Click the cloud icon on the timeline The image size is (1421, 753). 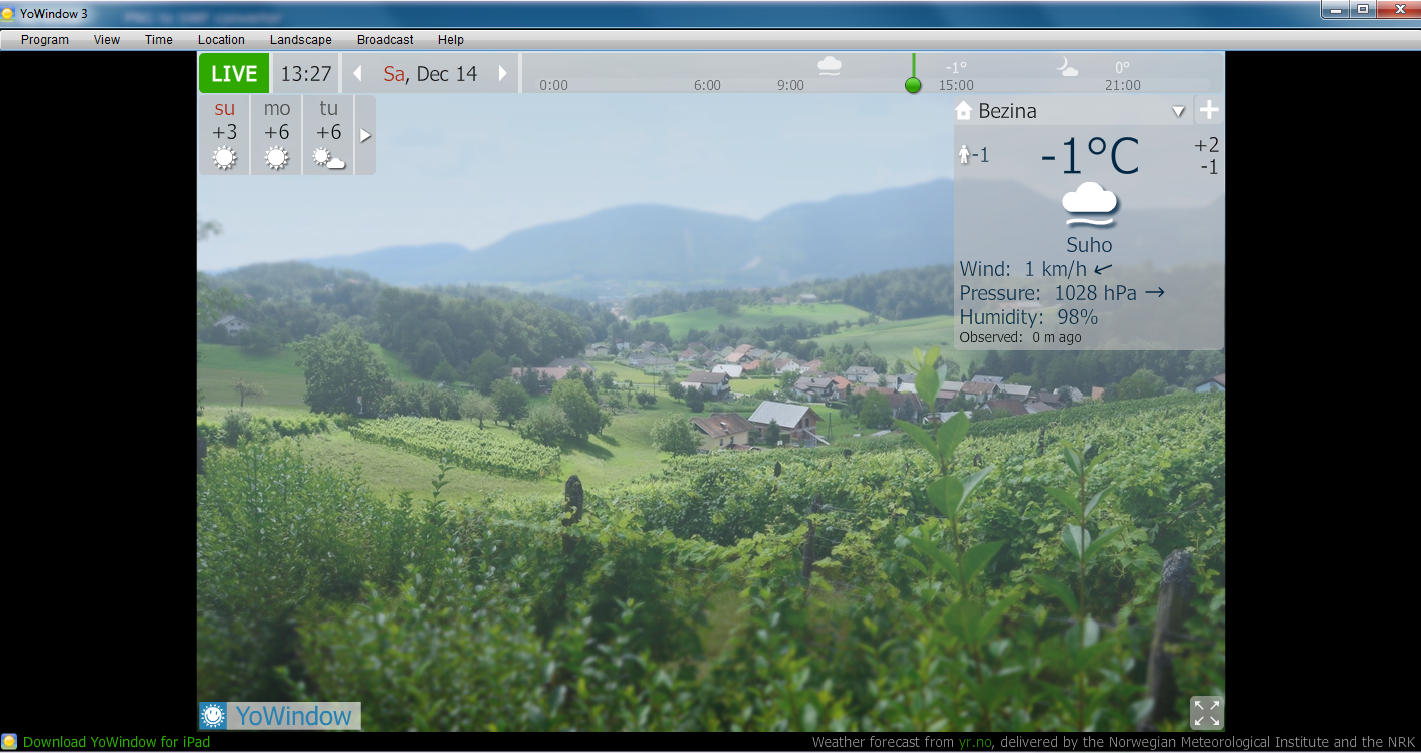829,66
